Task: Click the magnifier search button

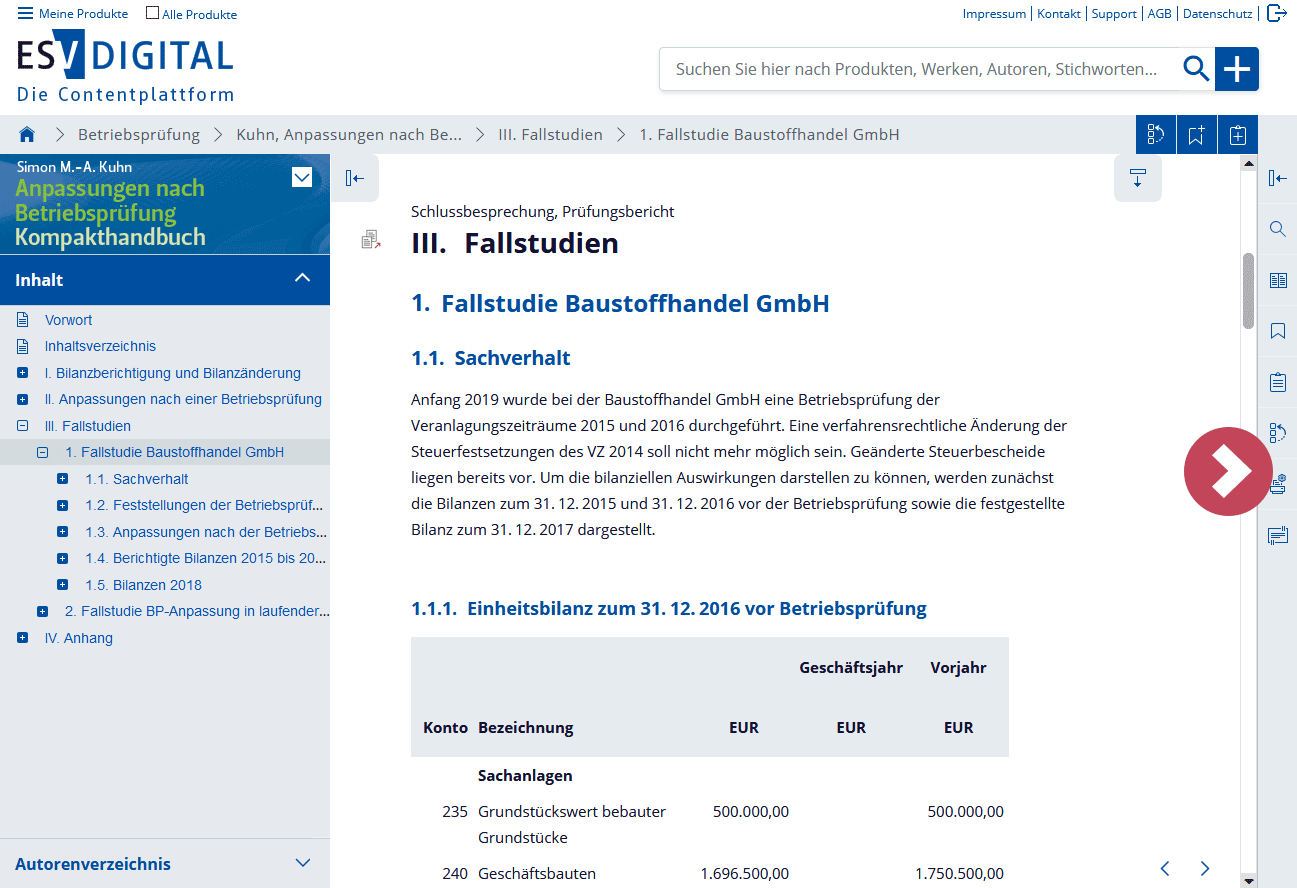Action: pos(1196,69)
